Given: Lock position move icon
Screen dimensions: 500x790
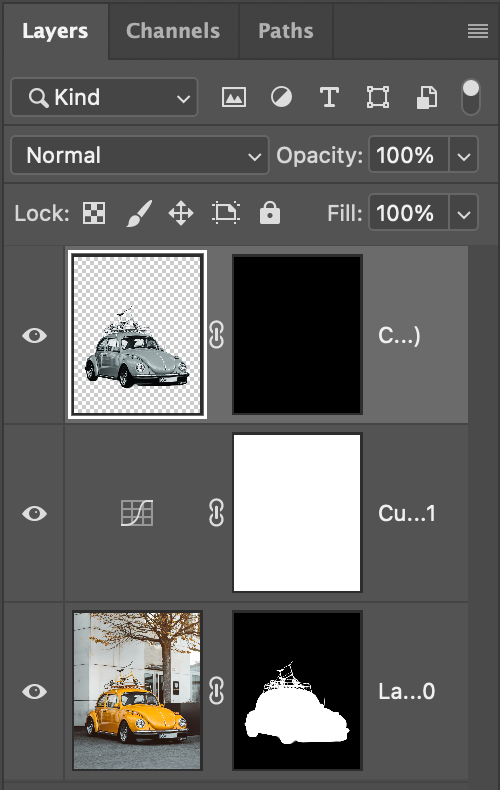Looking at the screenshot, I should pyautogui.click(x=181, y=213).
